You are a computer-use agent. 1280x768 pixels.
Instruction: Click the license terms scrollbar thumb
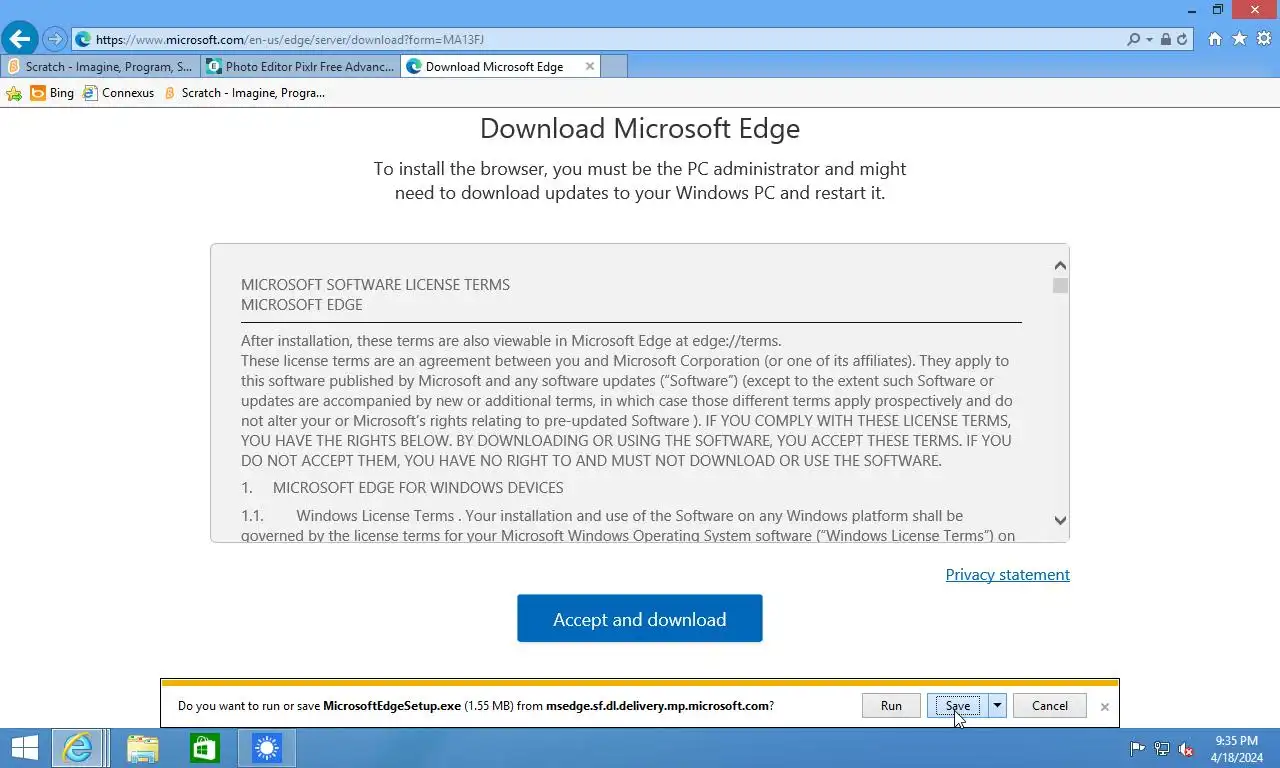(1060, 286)
